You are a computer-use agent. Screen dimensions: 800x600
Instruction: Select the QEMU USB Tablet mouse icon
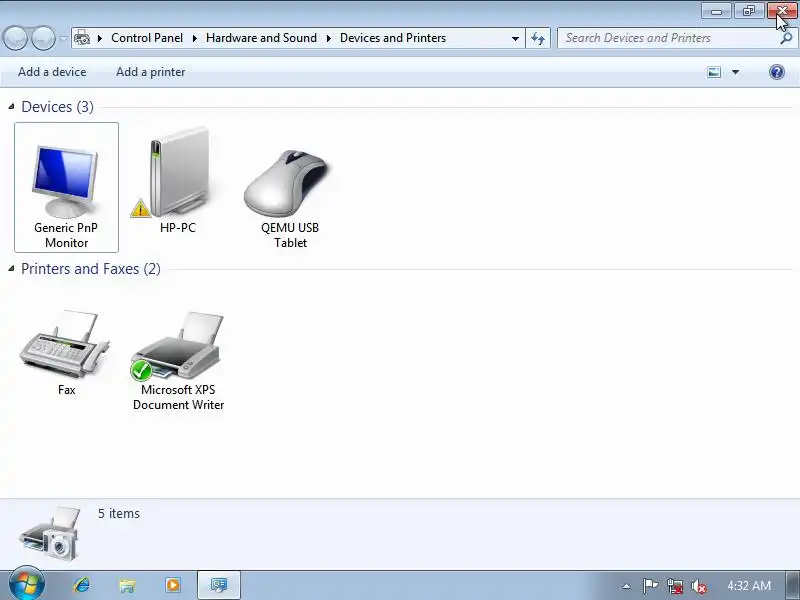click(290, 197)
